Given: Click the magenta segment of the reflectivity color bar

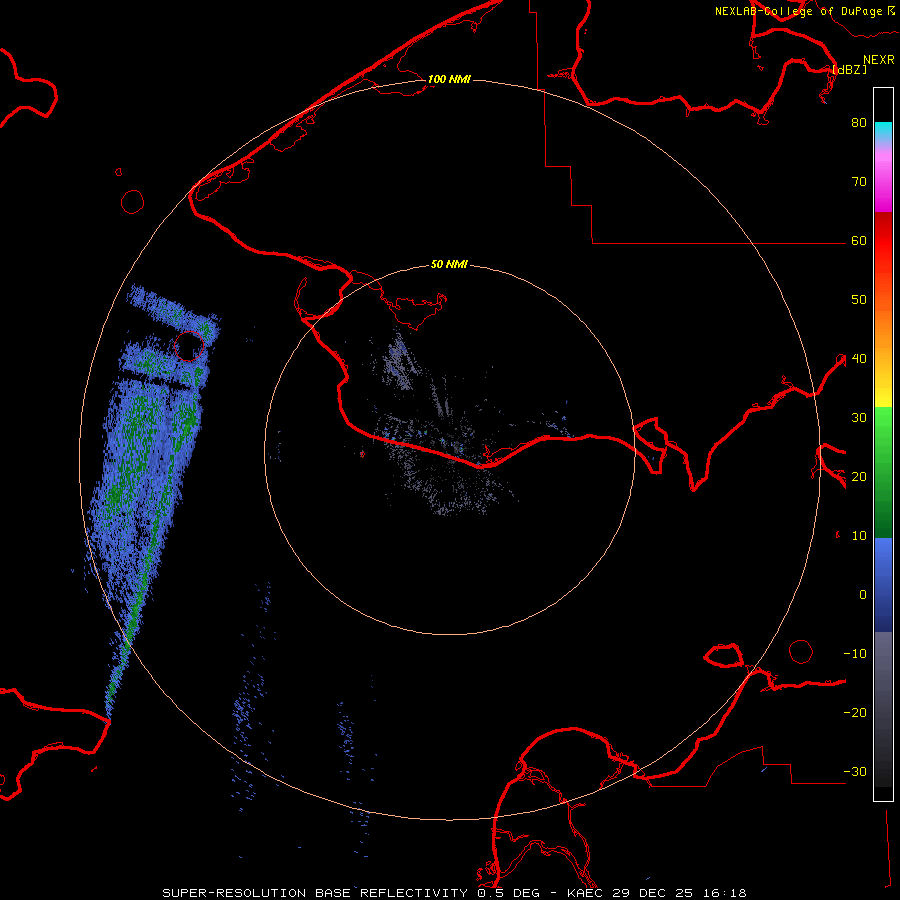Looking at the screenshot, I should (x=883, y=184).
